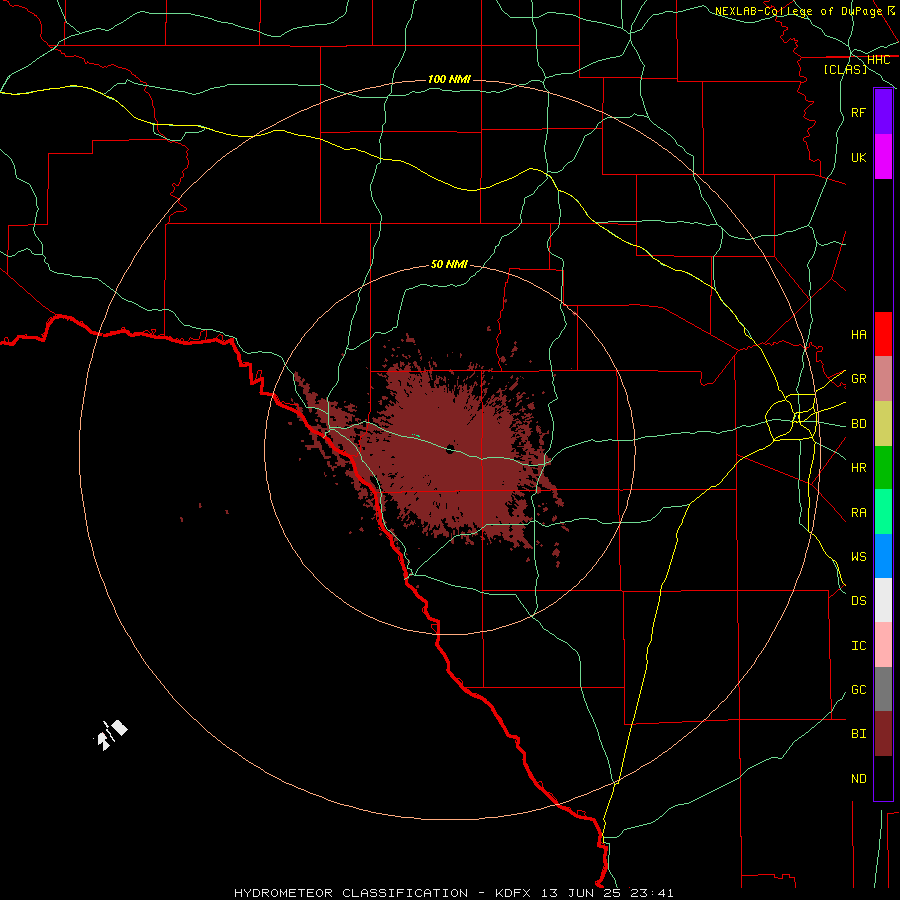This screenshot has width=900, height=900.
Task: Select the BD yellow legend swatch
Action: click(x=883, y=424)
